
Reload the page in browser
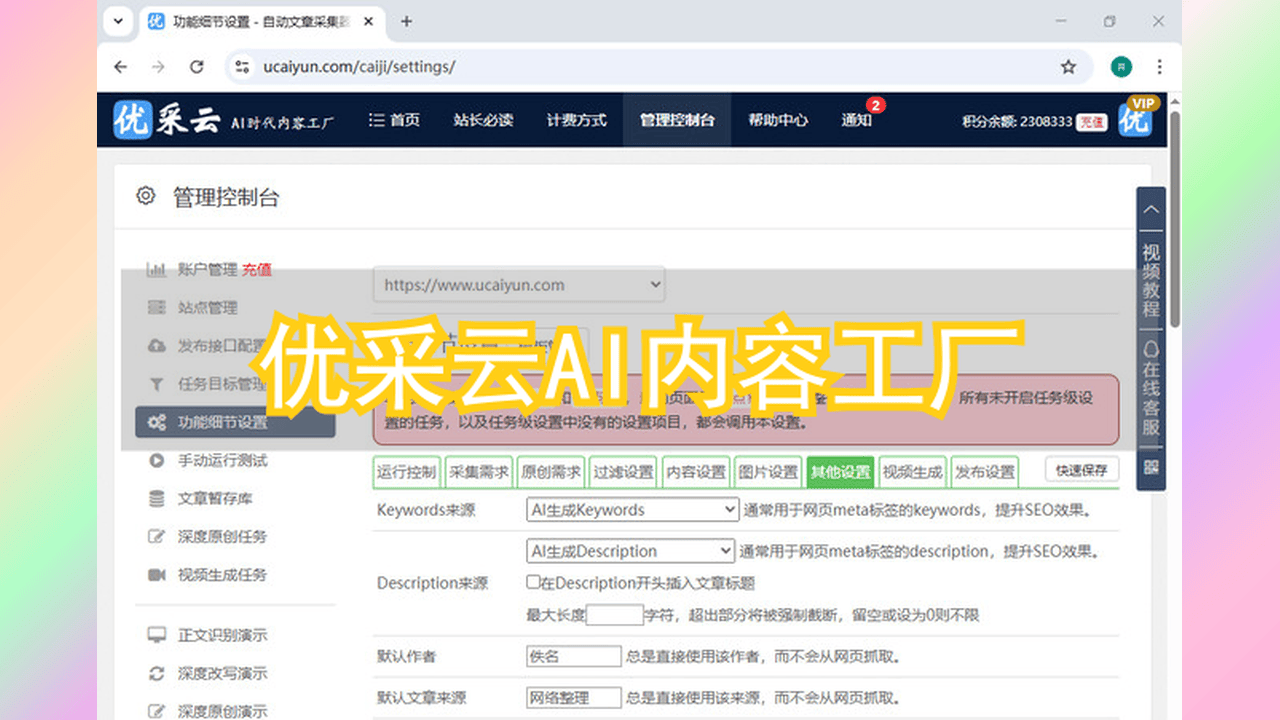point(197,67)
